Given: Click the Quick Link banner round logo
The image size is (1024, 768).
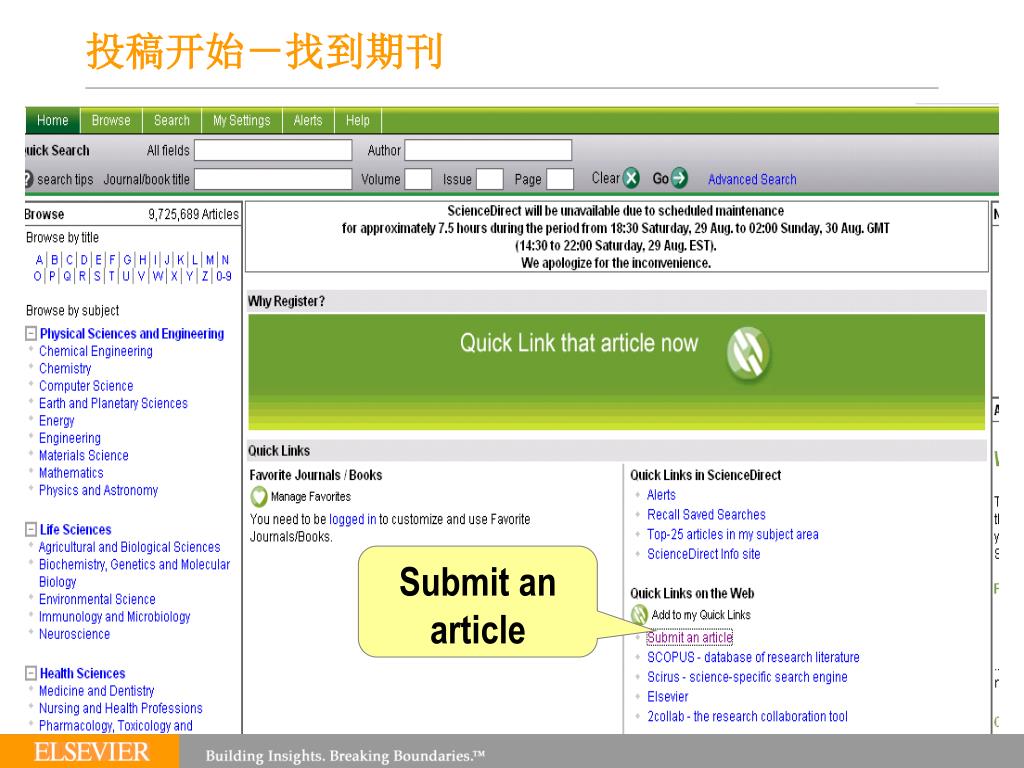Looking at the screenshot, I should click(x=748, y=353).
